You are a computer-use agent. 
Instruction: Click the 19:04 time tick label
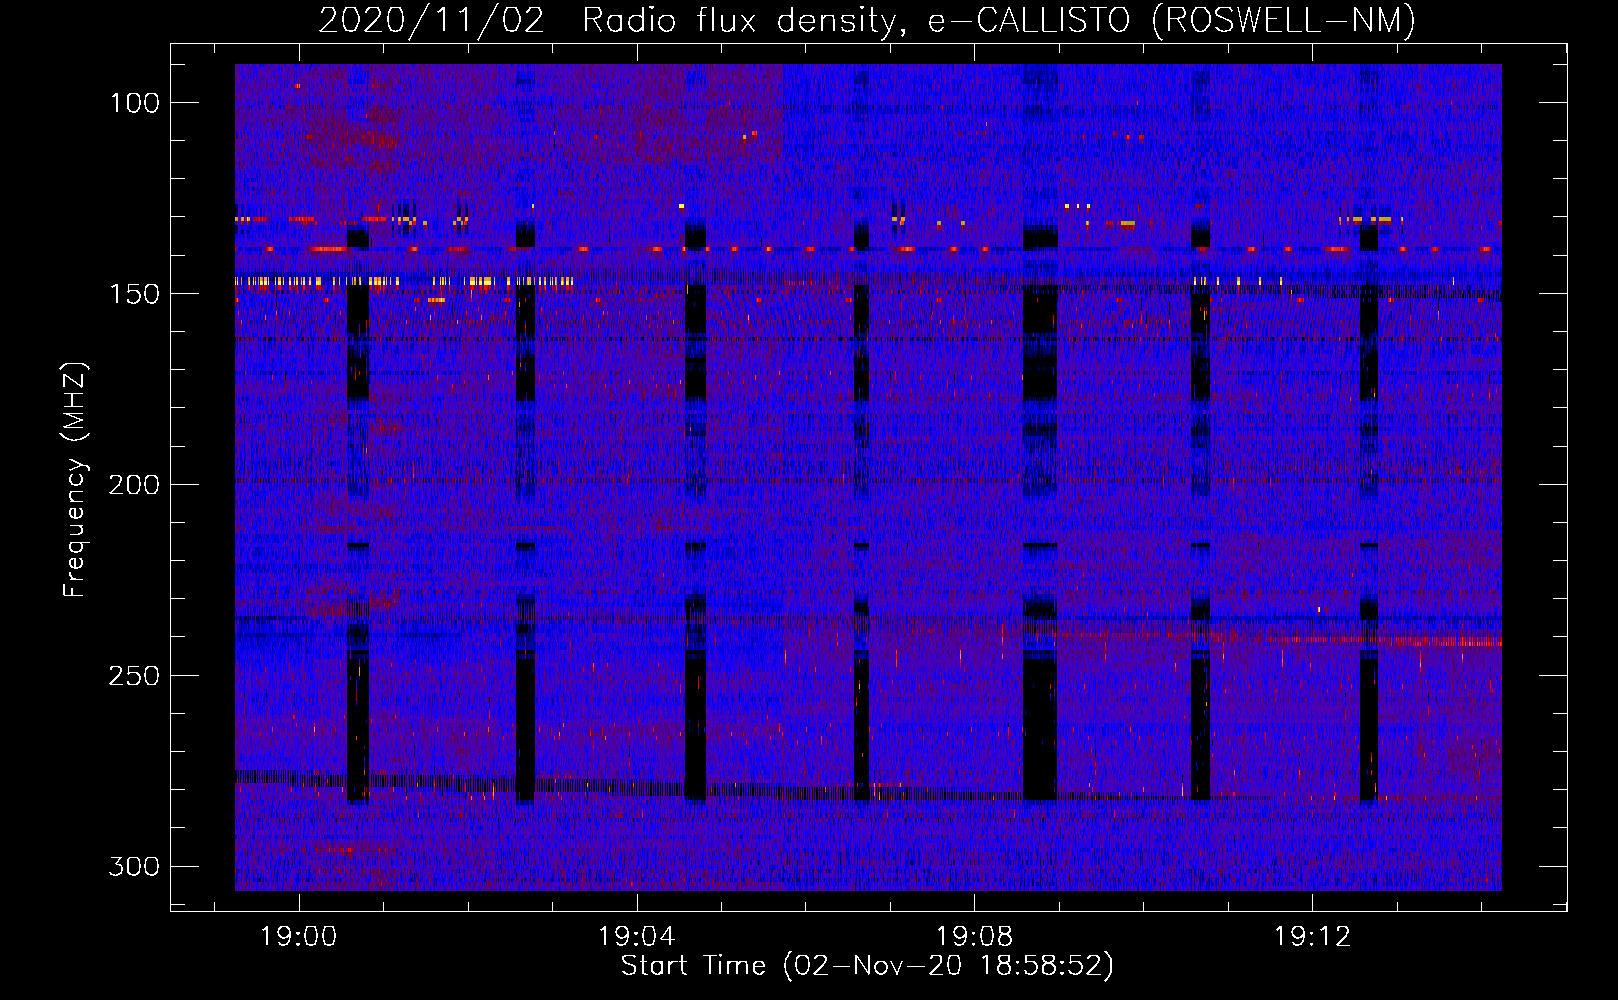[x=637, y=937]
